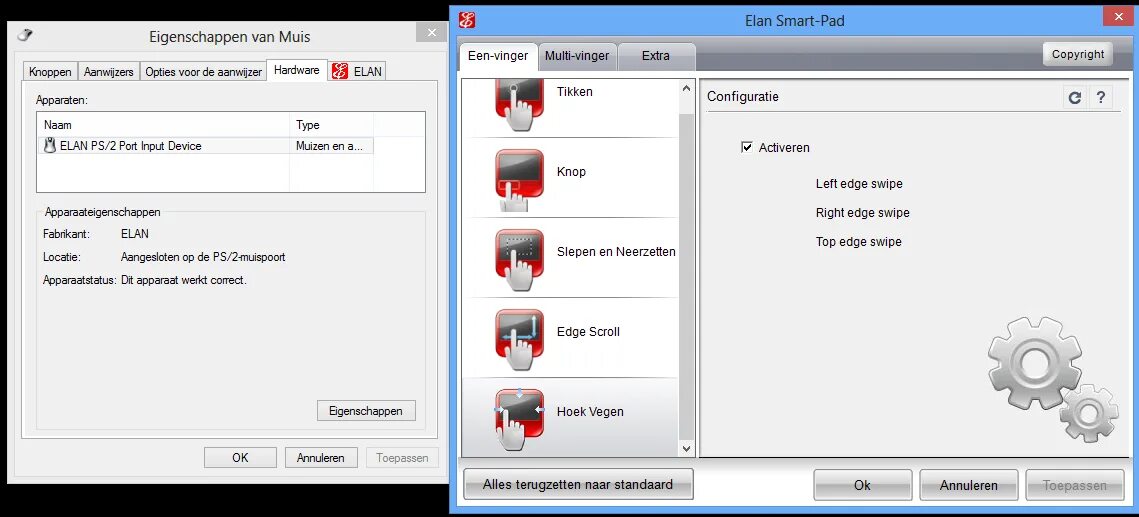Click Aangesloten op de PS/2-muispoort text

coord(203,257)
